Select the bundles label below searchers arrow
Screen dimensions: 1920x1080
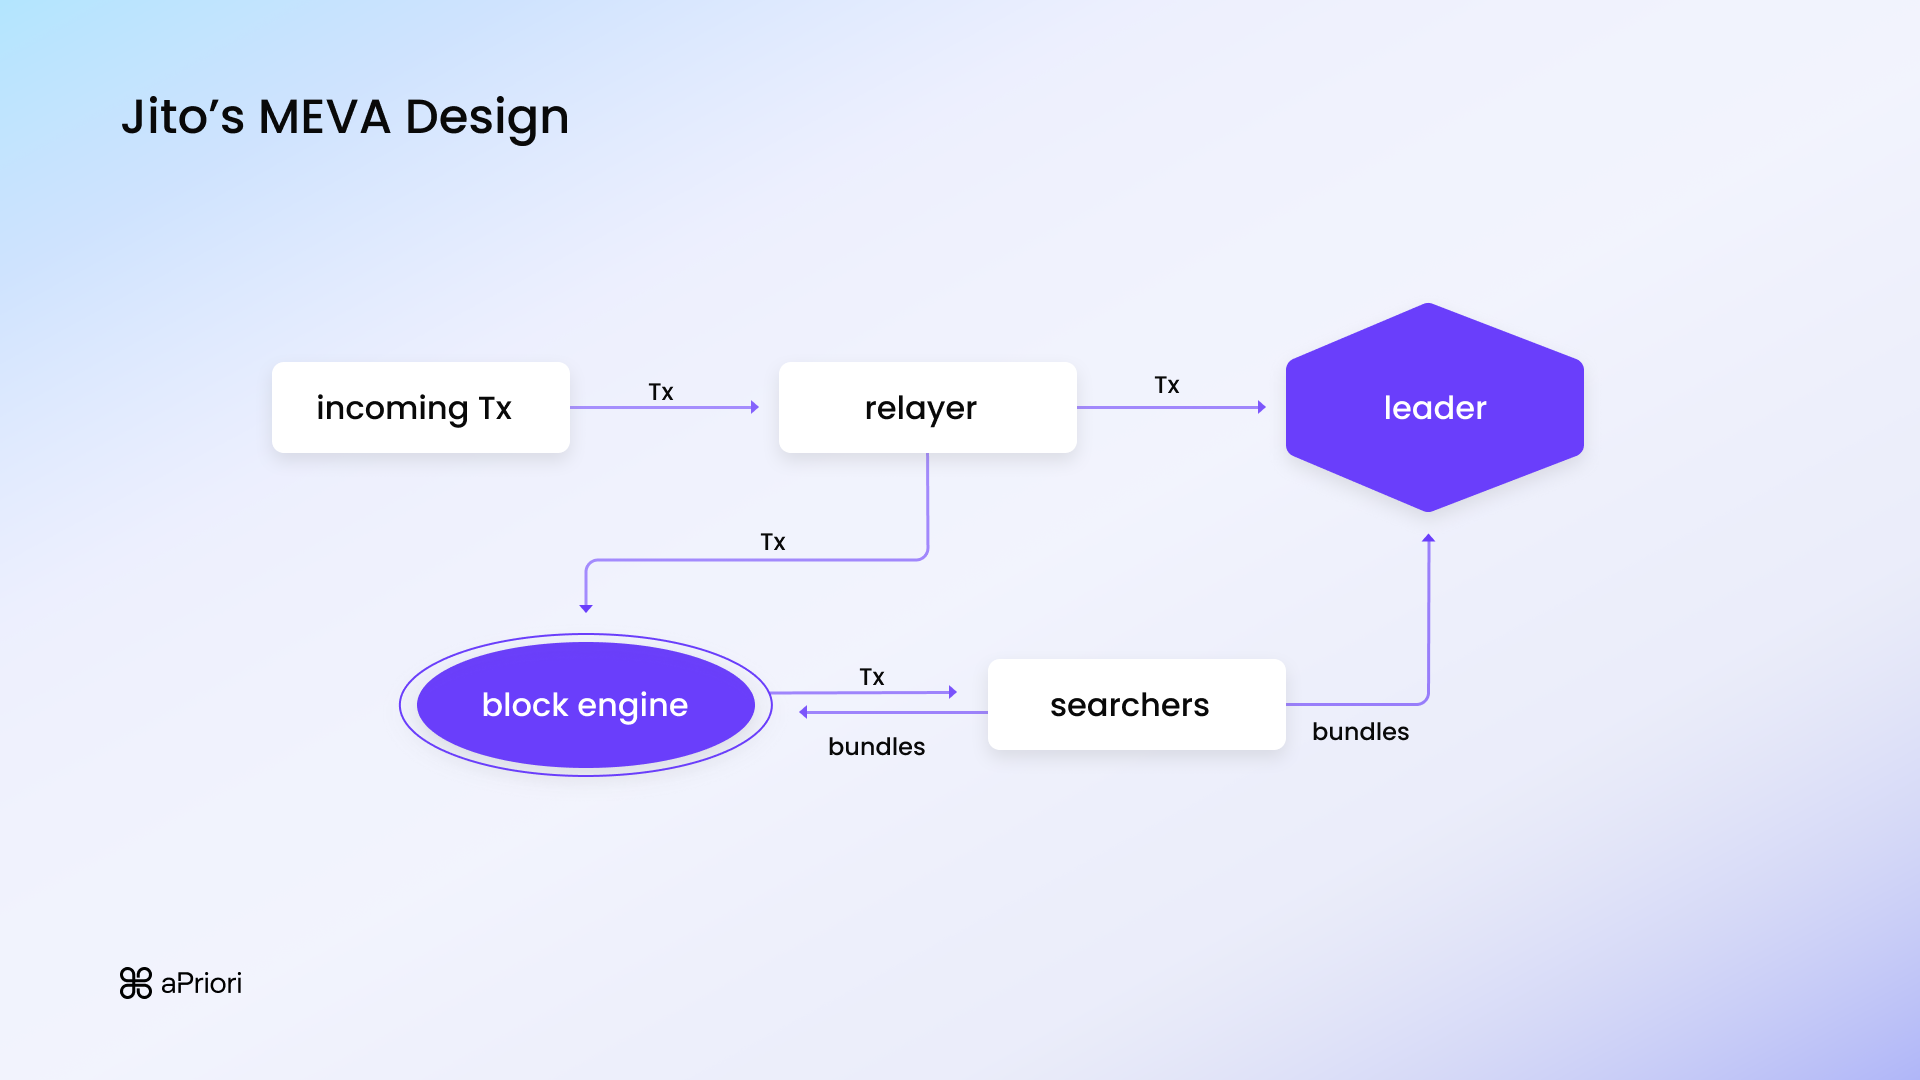click(876, 747)
